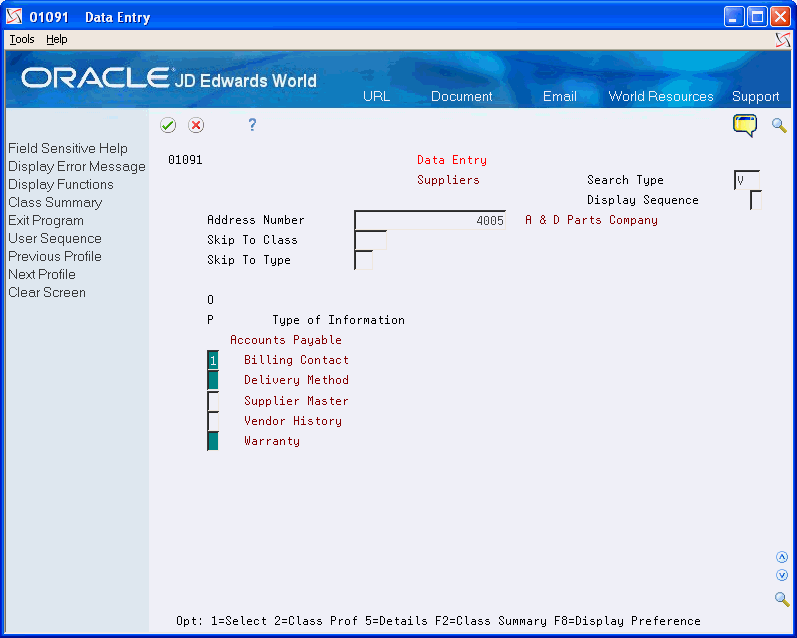Click the Skip To Class field
The height and width of the screenshot is (638, 797).
point(371,240)
